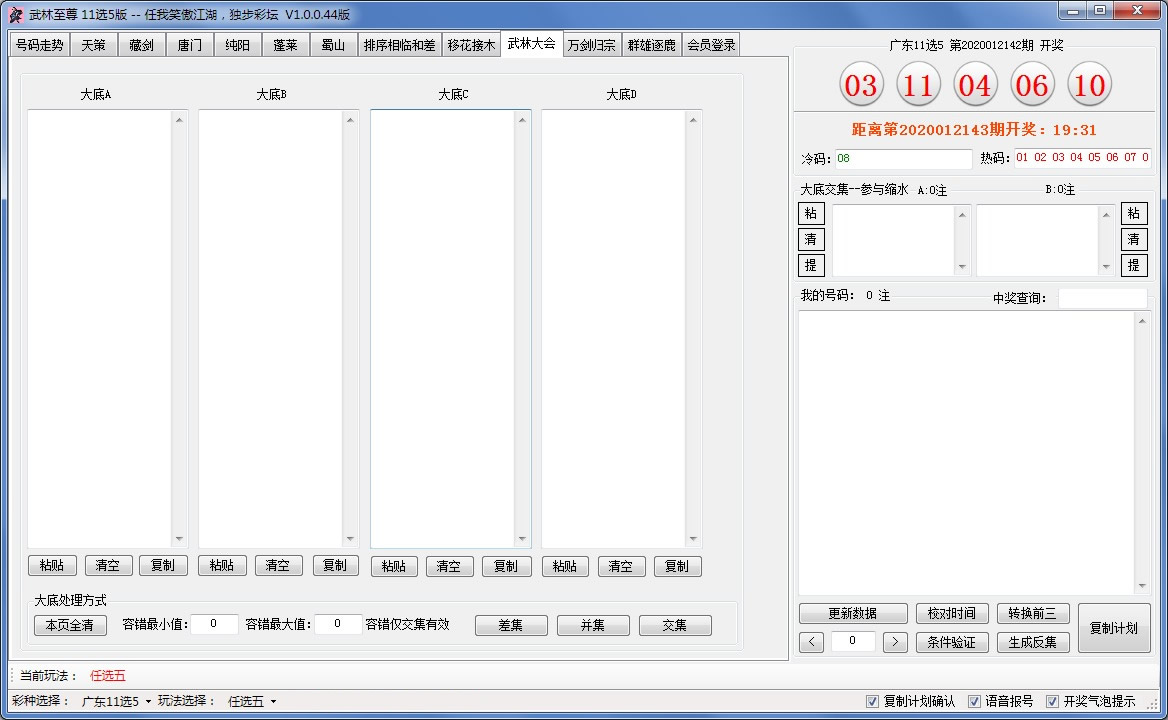Click the right arrow stepper beside the number box
Screen dimensions: 1168x720
pyautogui.click(x=894, y=641)
